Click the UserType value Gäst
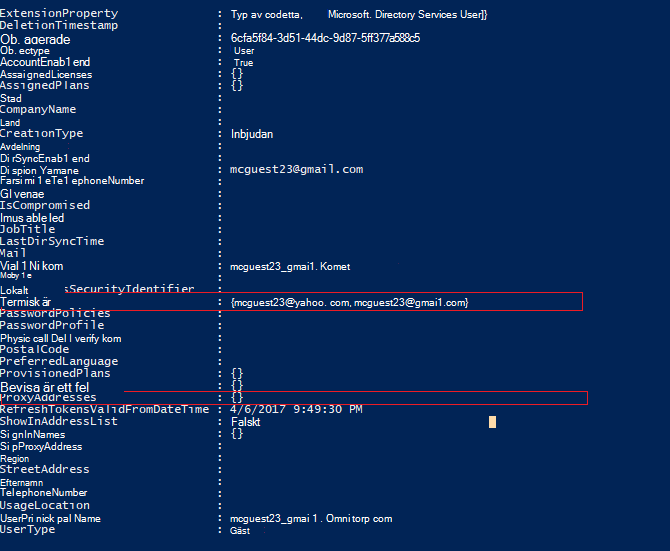This screenshot has width=670, height=551. pyautogui.click(x=240, y=531)
